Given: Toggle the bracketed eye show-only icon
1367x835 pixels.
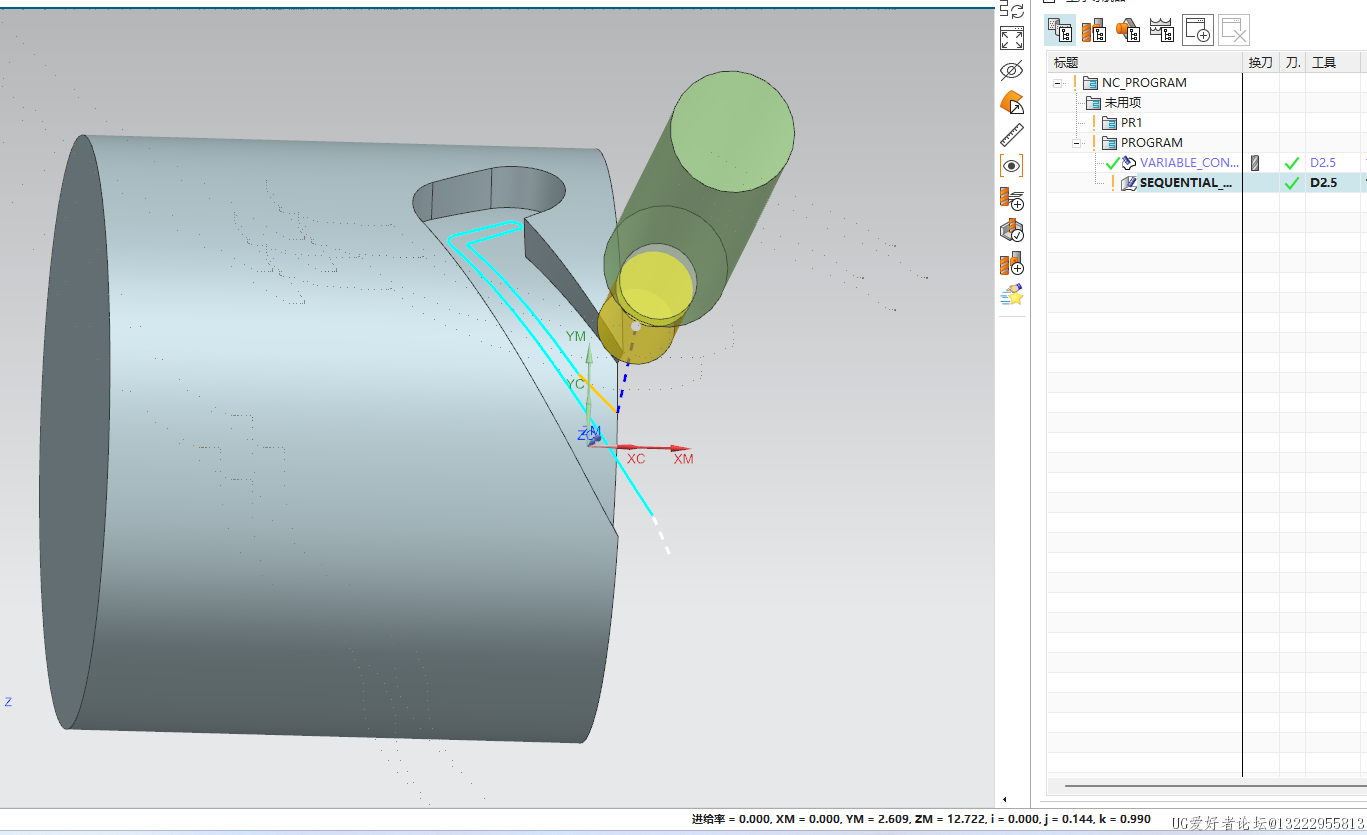Looking at the screenshot, I should click(1012, 166).
